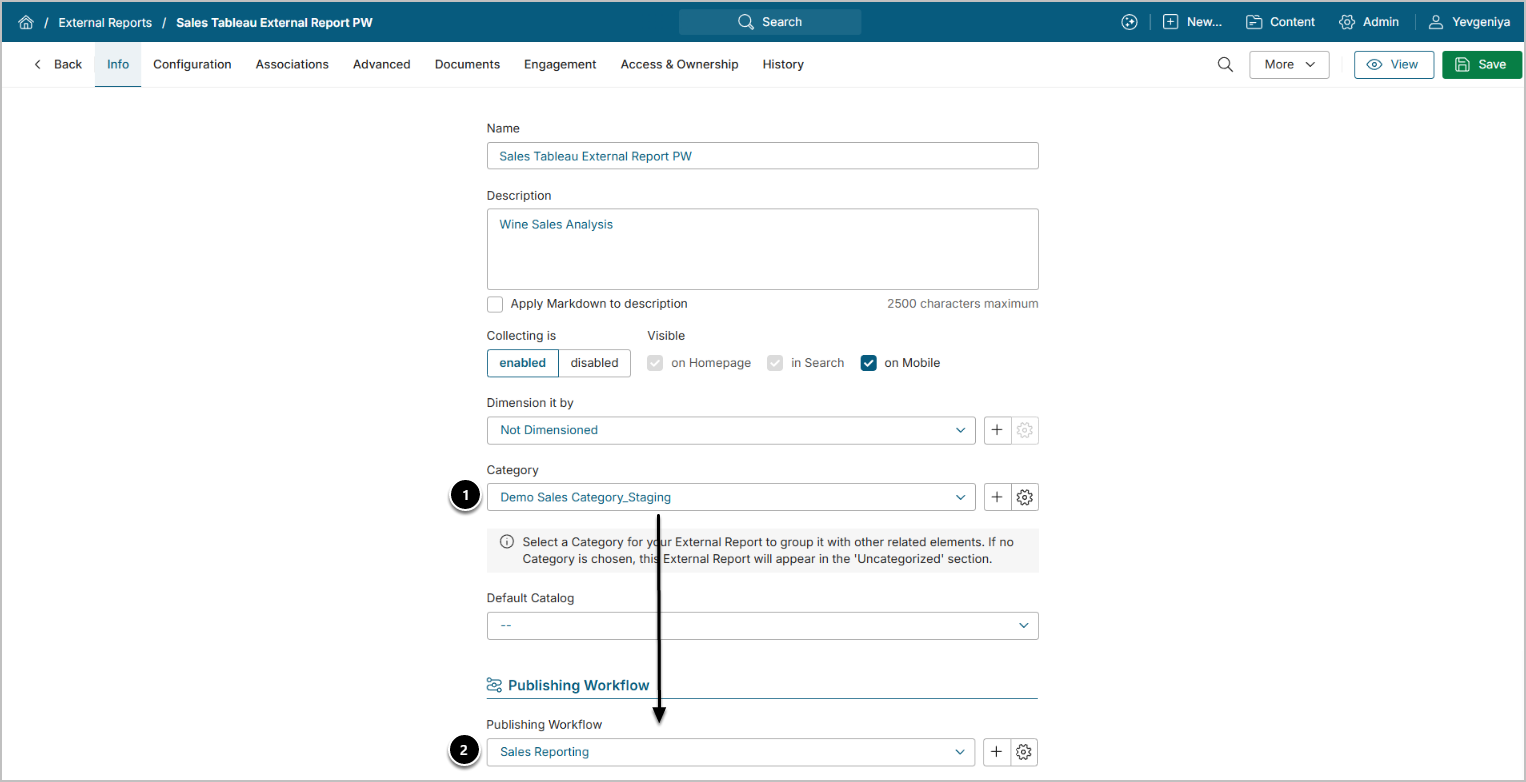This screenshot has width=1526, height=782.
Task: Click the home icon in breadcrumb
Action: [26, 22]
